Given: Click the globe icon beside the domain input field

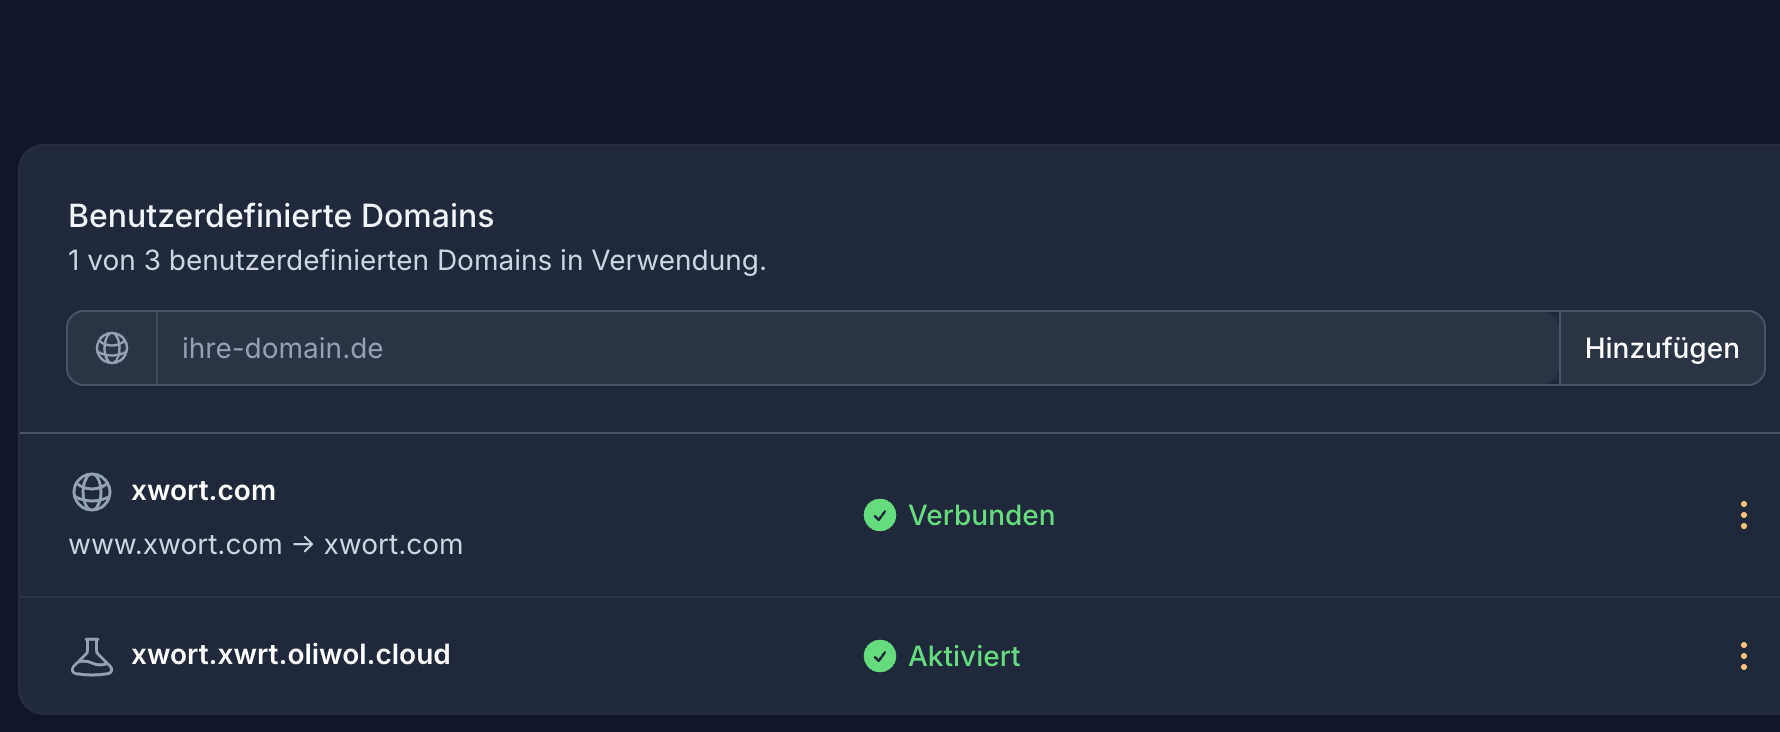Looking at the screenshot, I should (x=111, y=347).
